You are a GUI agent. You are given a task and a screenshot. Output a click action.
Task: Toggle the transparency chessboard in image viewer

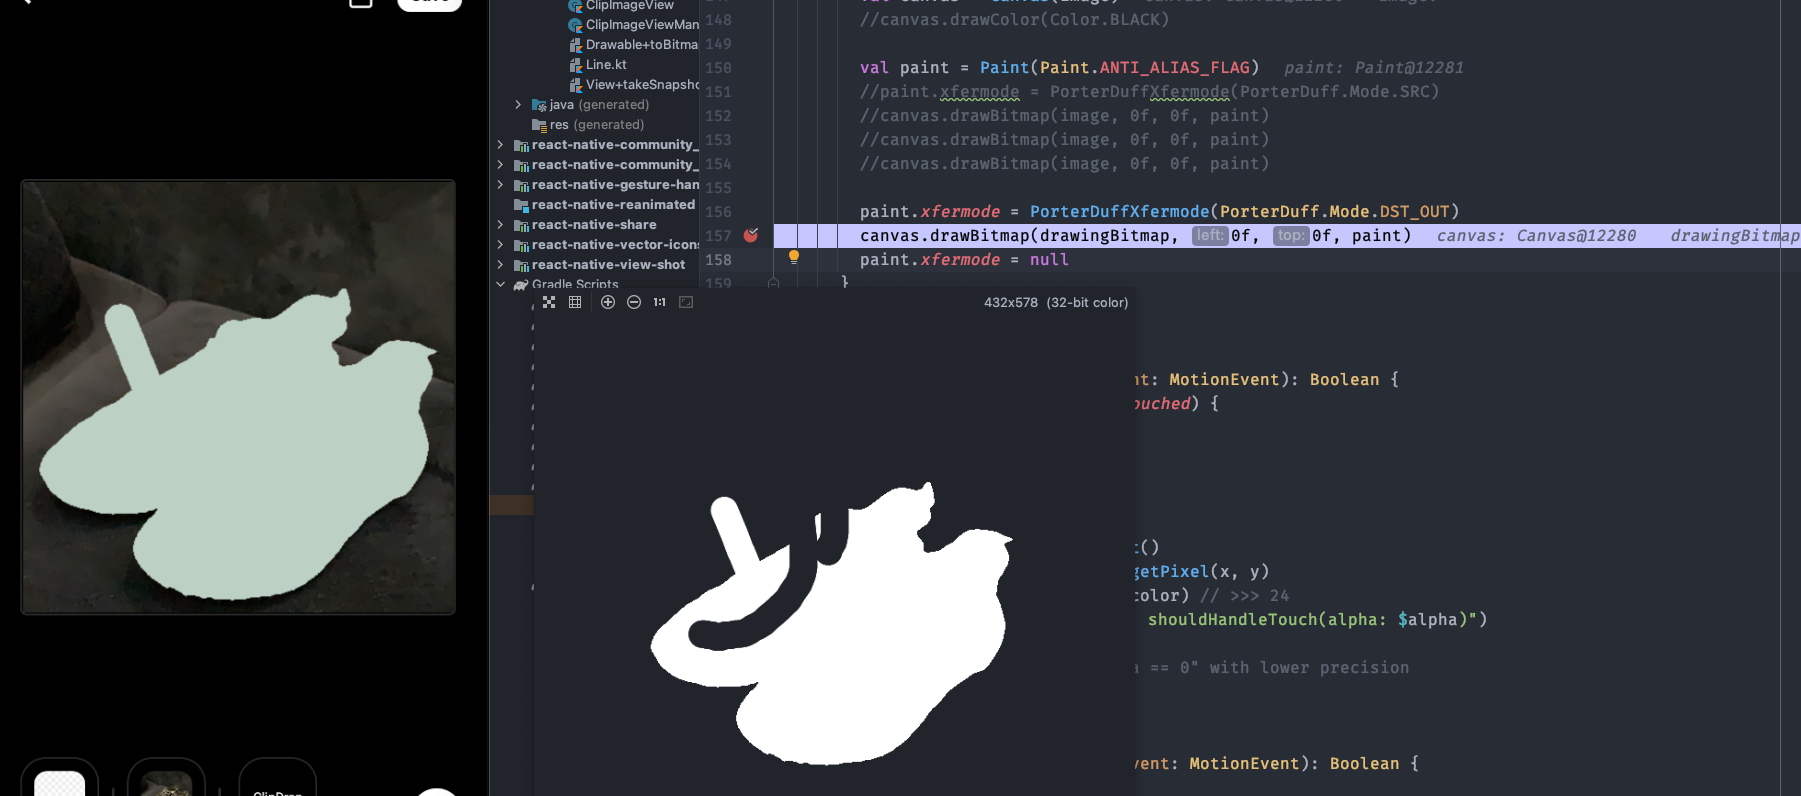[x=549, y=302]
